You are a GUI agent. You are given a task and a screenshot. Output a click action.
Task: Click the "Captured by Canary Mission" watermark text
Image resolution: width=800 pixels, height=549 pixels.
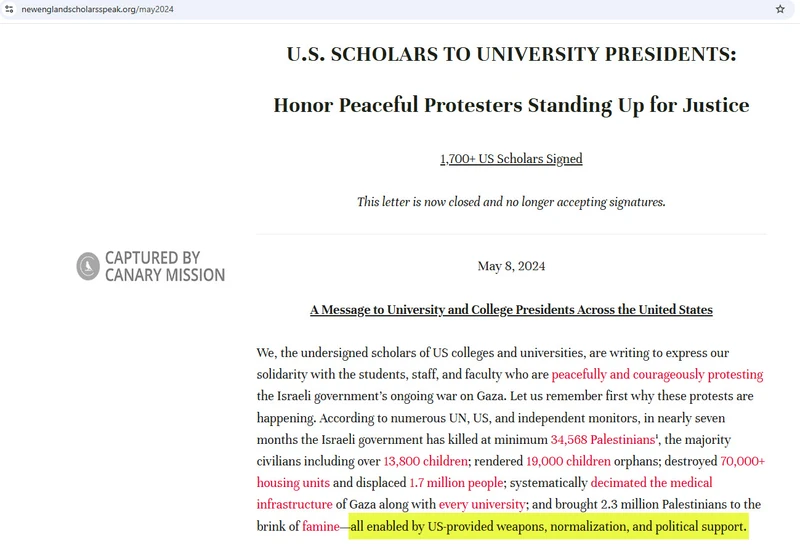[164, 266]
